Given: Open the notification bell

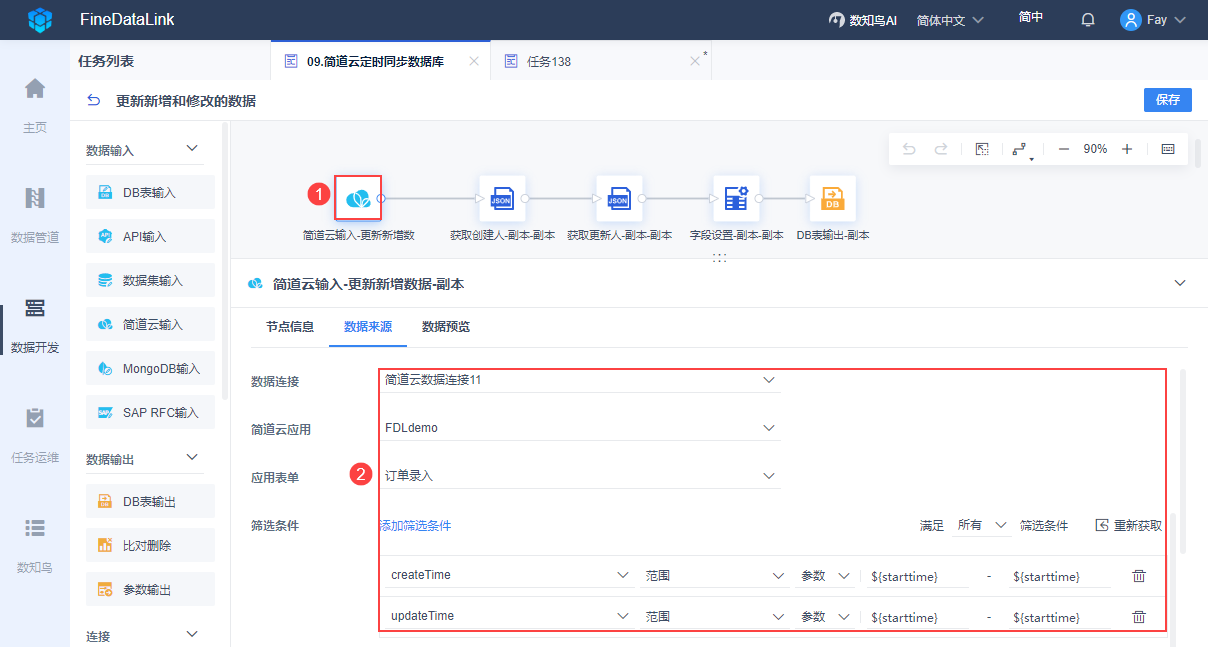Looking at the screenshot, I should (x=1088, y=20).
